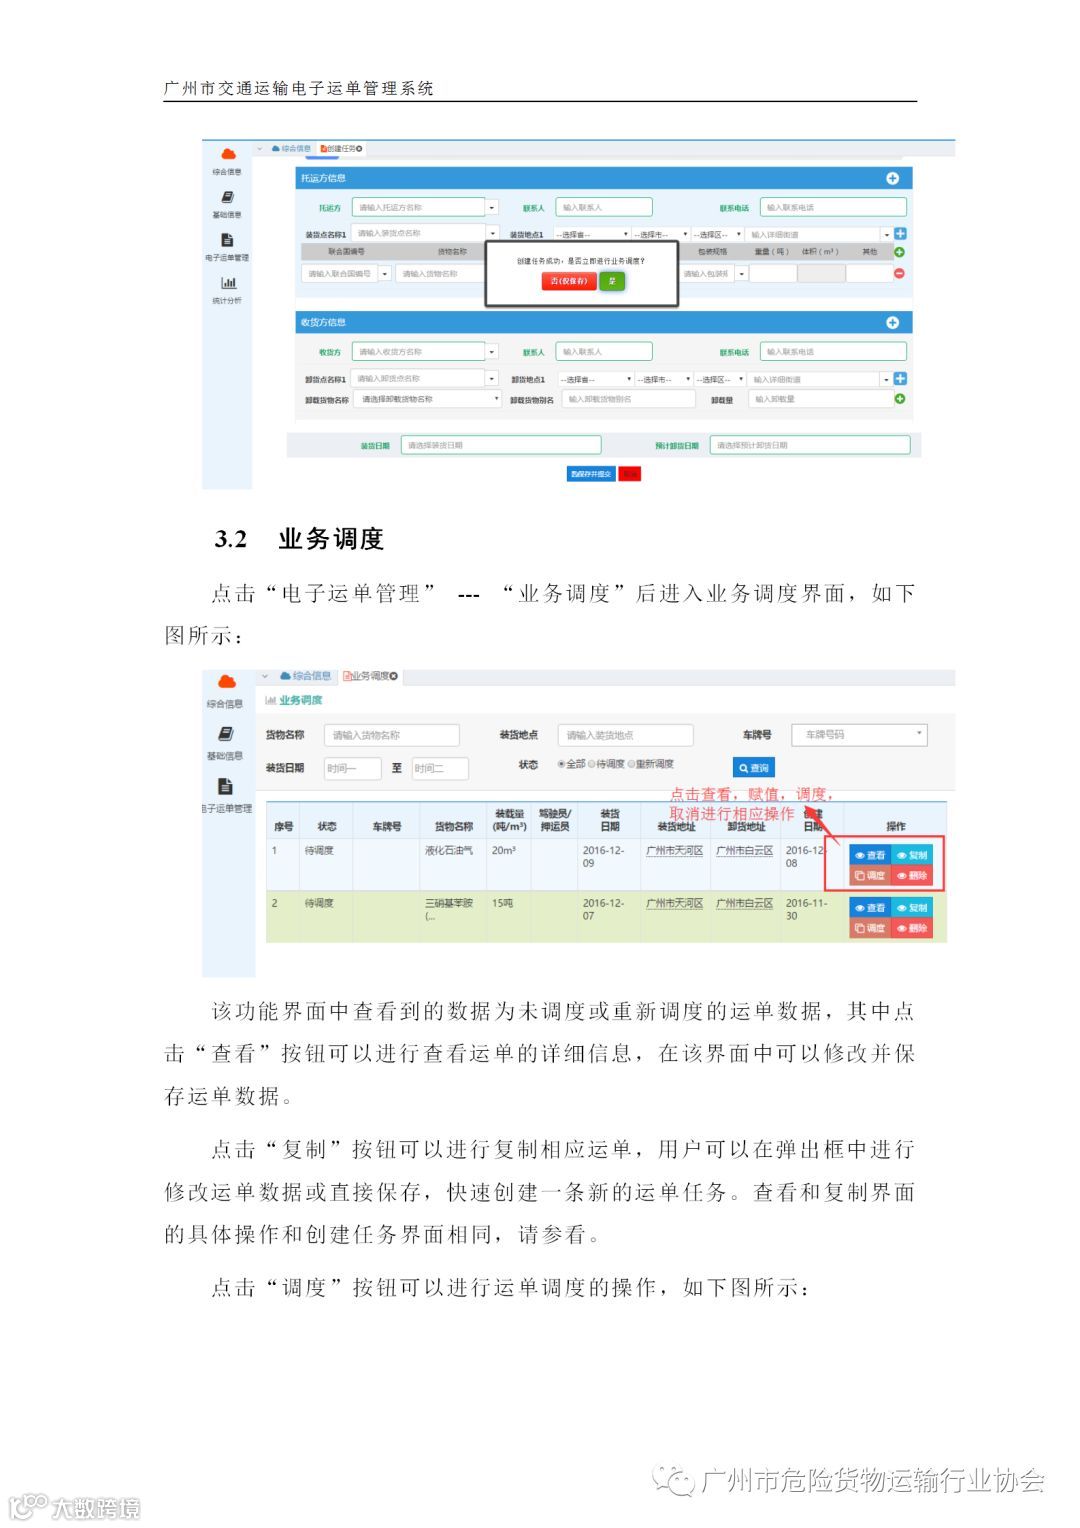Image resolution: width=1080 pixels, height=1528 pixels.
Task: Open 综合信息 cloud icon in 业务调度 screenshot sidebar
Action: (227, 682)
